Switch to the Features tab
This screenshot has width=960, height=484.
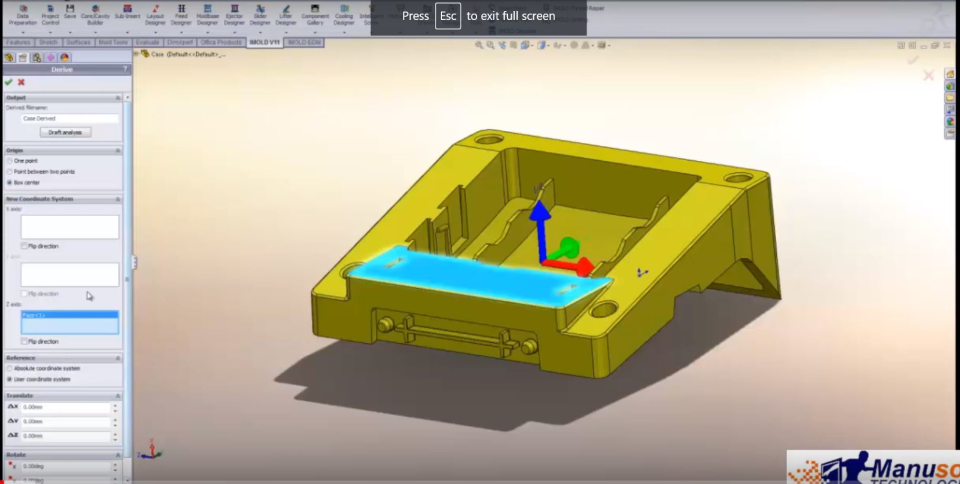click(18, 42)
